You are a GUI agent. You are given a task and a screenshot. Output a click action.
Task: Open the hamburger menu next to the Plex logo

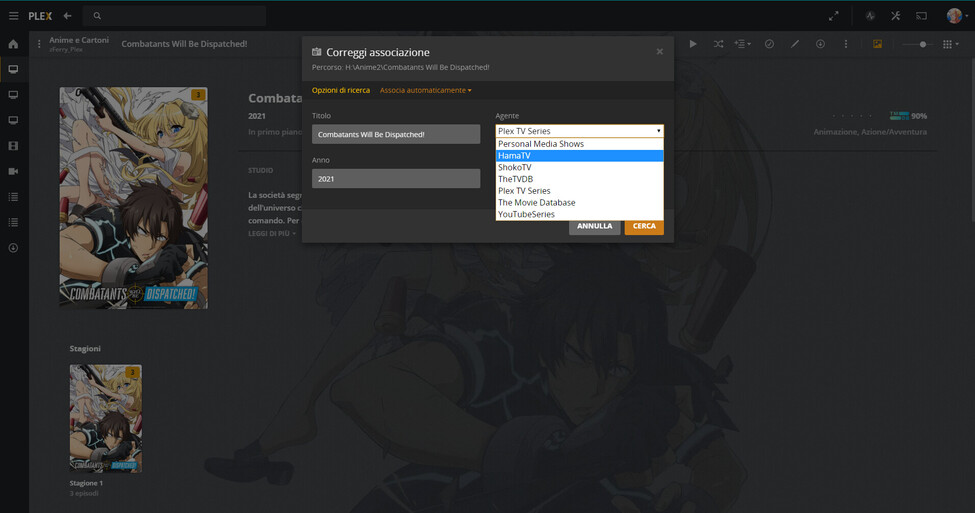(x=14, y=16)
